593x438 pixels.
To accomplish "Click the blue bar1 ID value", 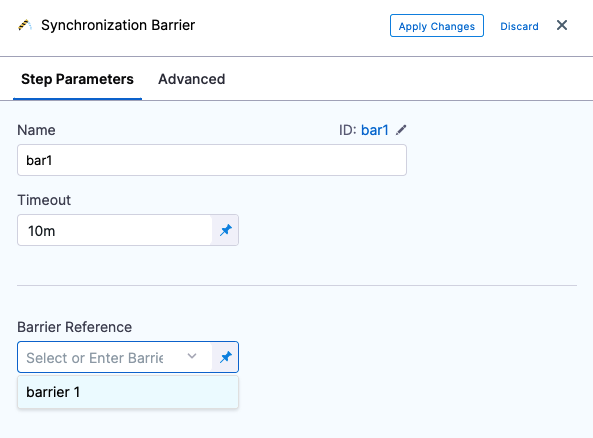I will (375, 130).
